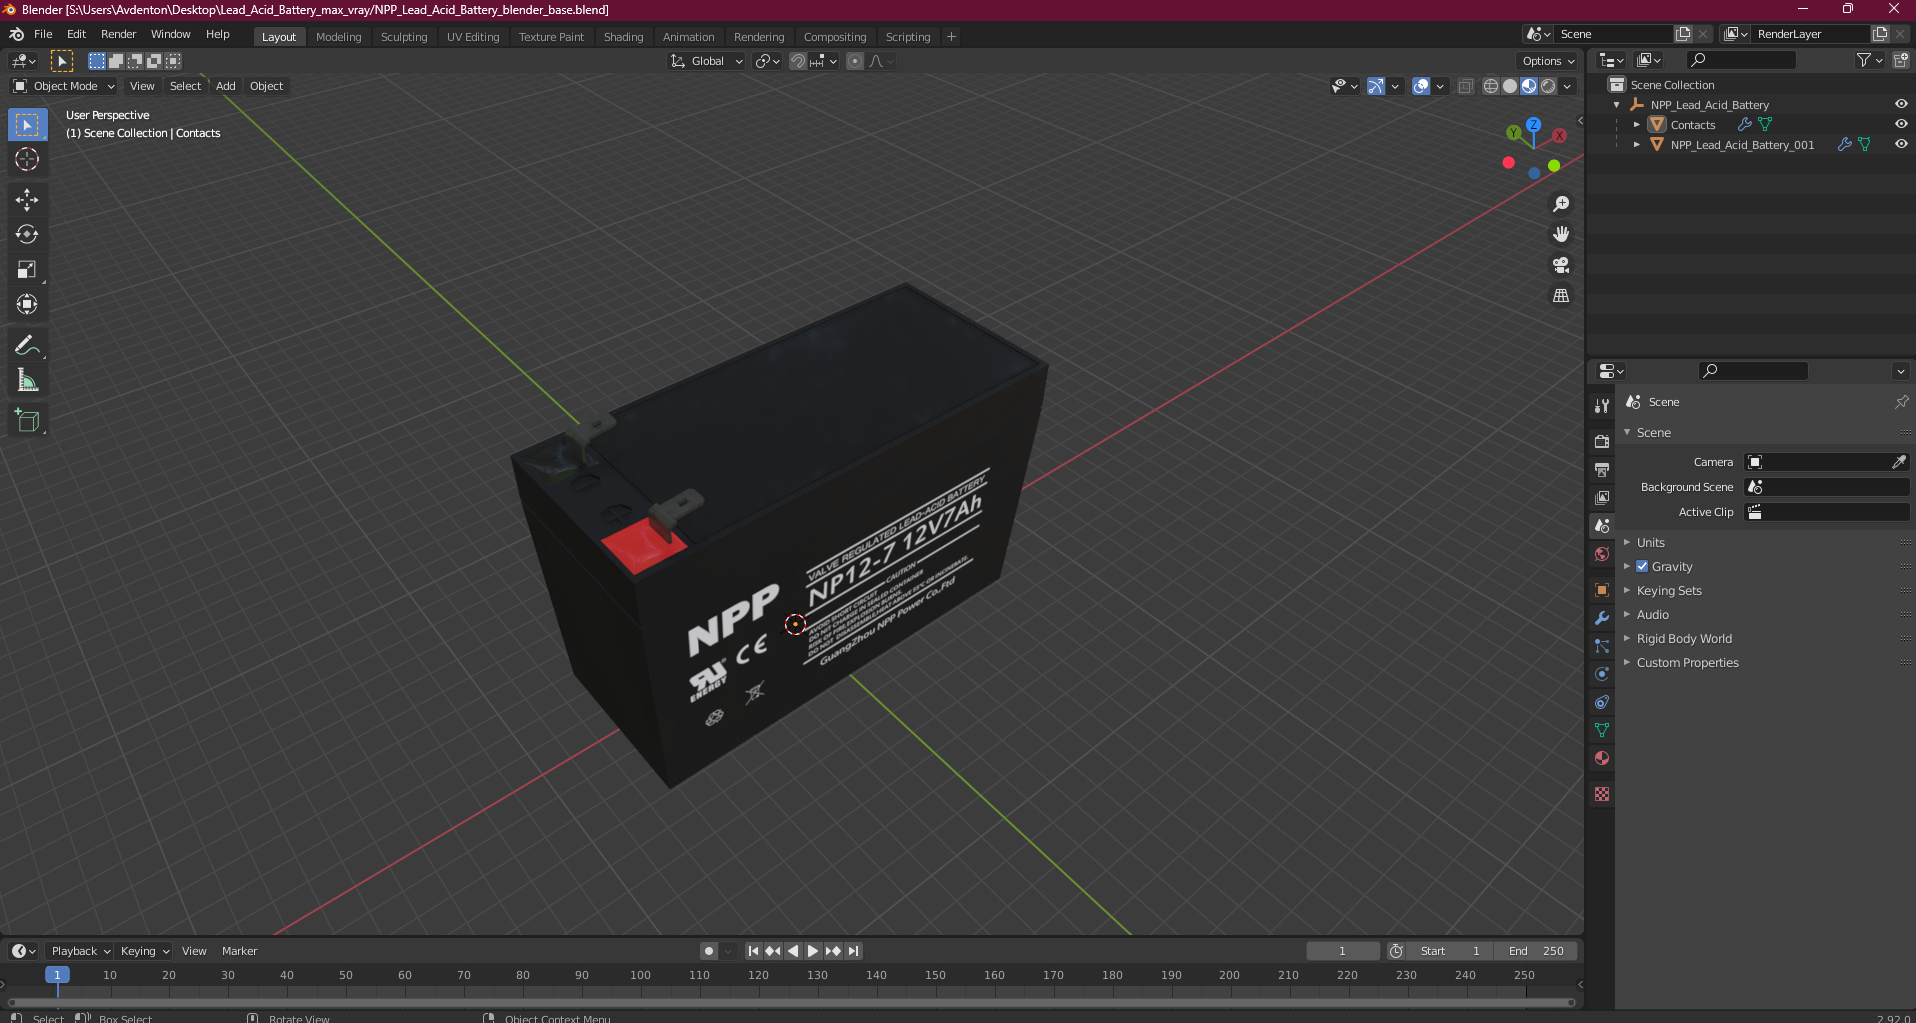
Task: Open the Output properties tab
Action: (x=1602, y=469)
